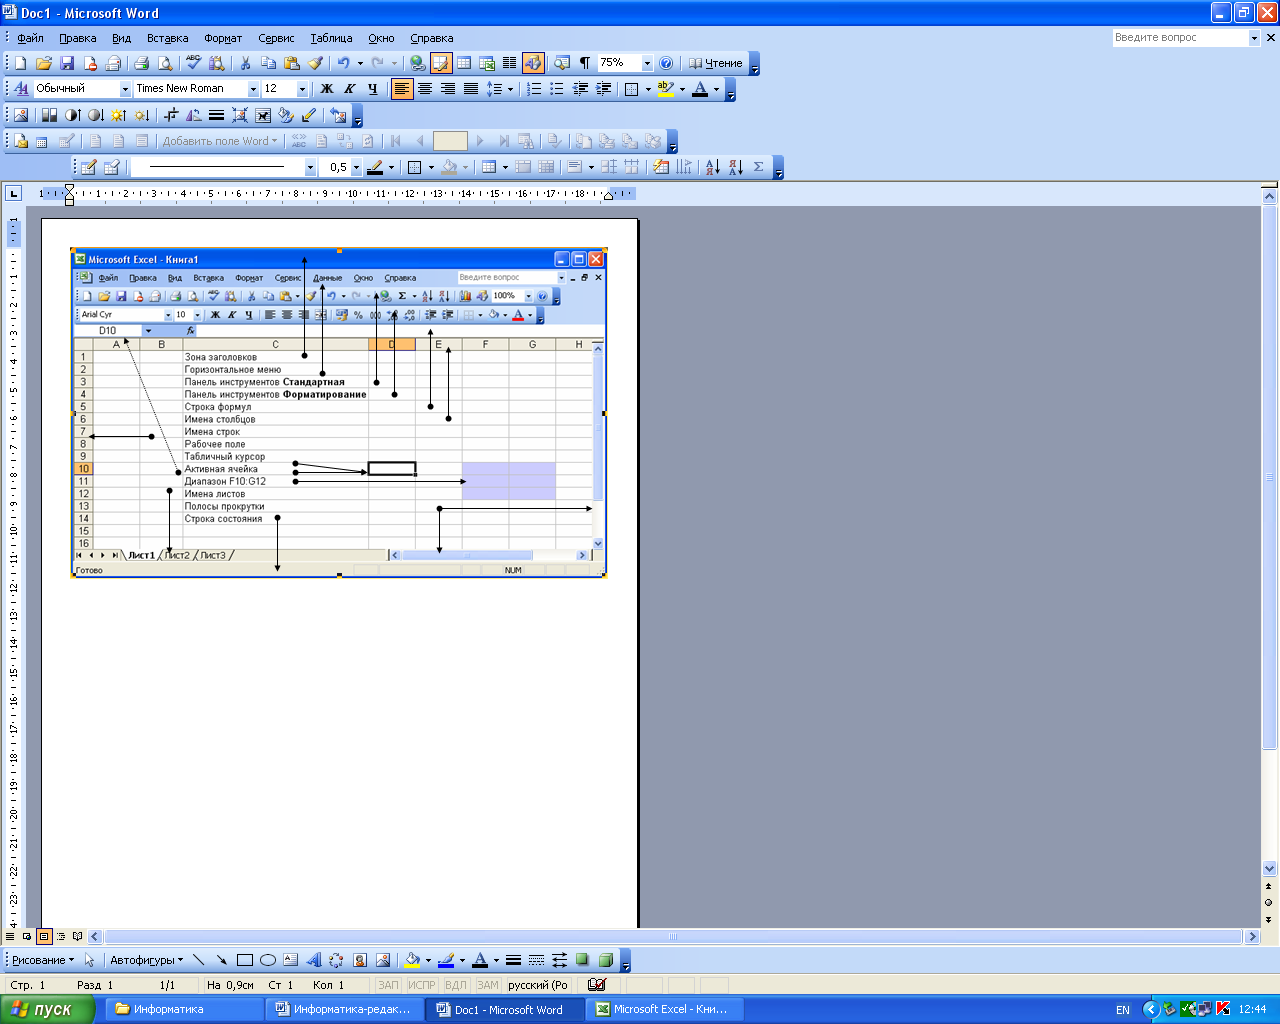
Task: Insert a hyperlink via the globe icon
Action: point(418,63)
